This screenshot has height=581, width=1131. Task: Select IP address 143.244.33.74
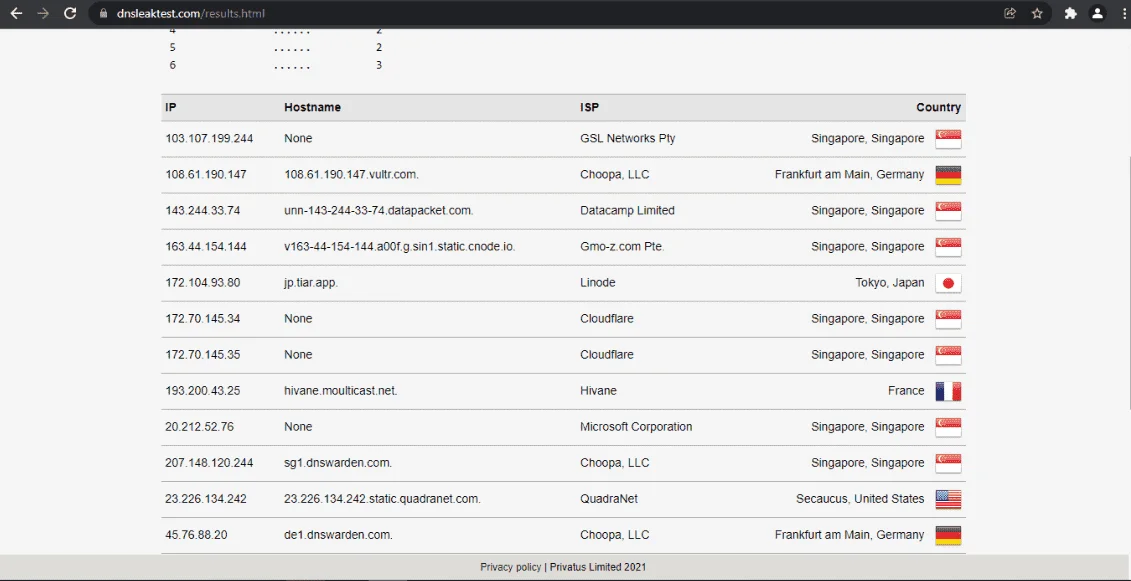click(203, 210)
